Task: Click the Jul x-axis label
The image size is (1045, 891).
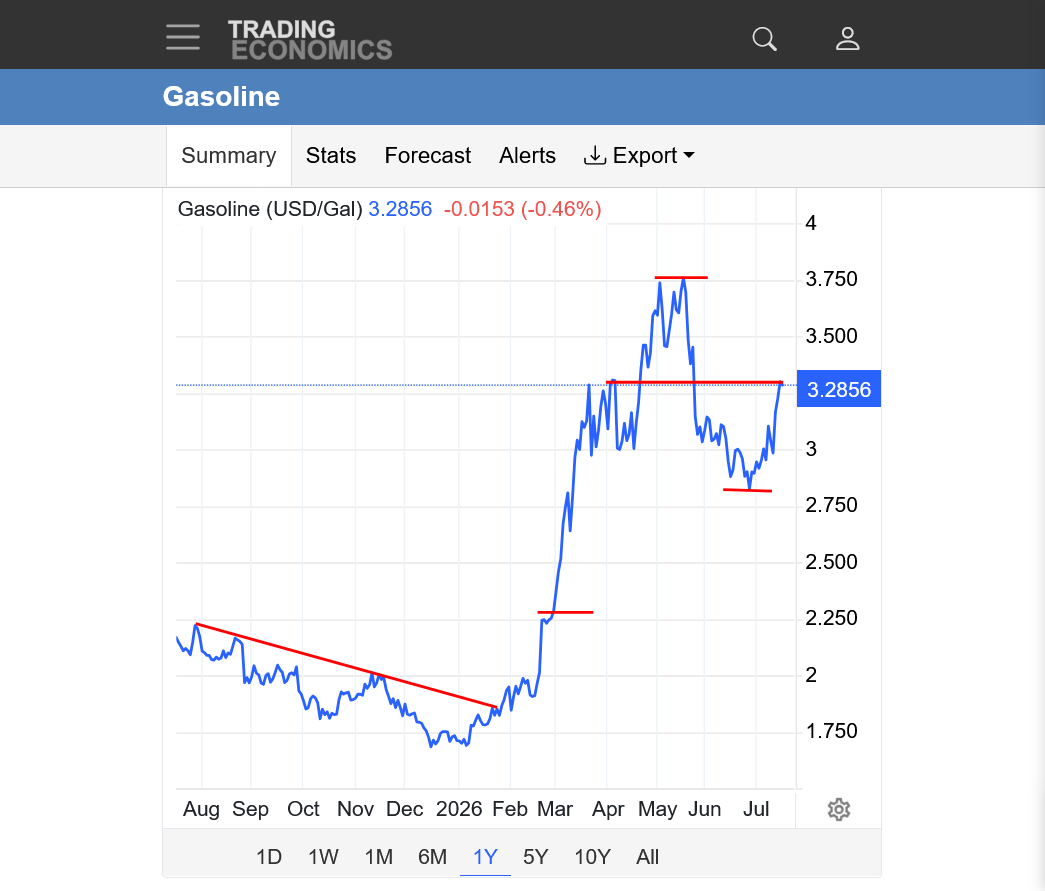Action: click(x=756, y=809)
